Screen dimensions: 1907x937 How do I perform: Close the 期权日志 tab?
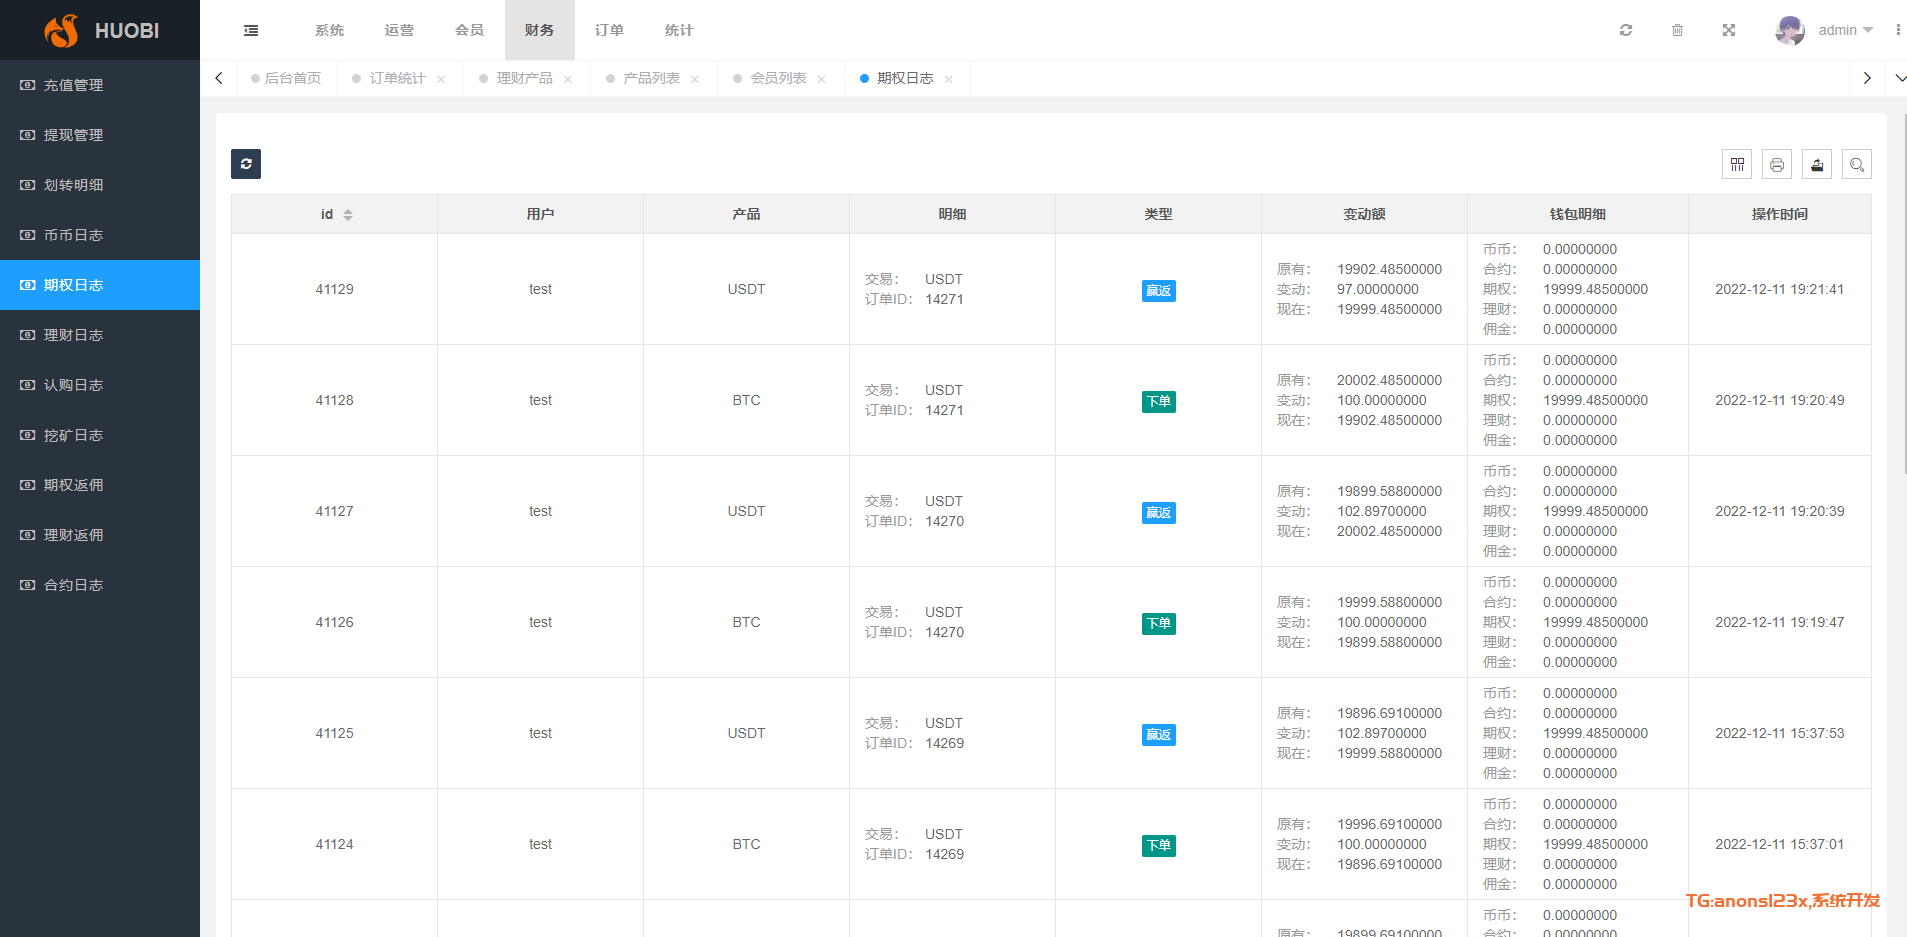(949, 79)
